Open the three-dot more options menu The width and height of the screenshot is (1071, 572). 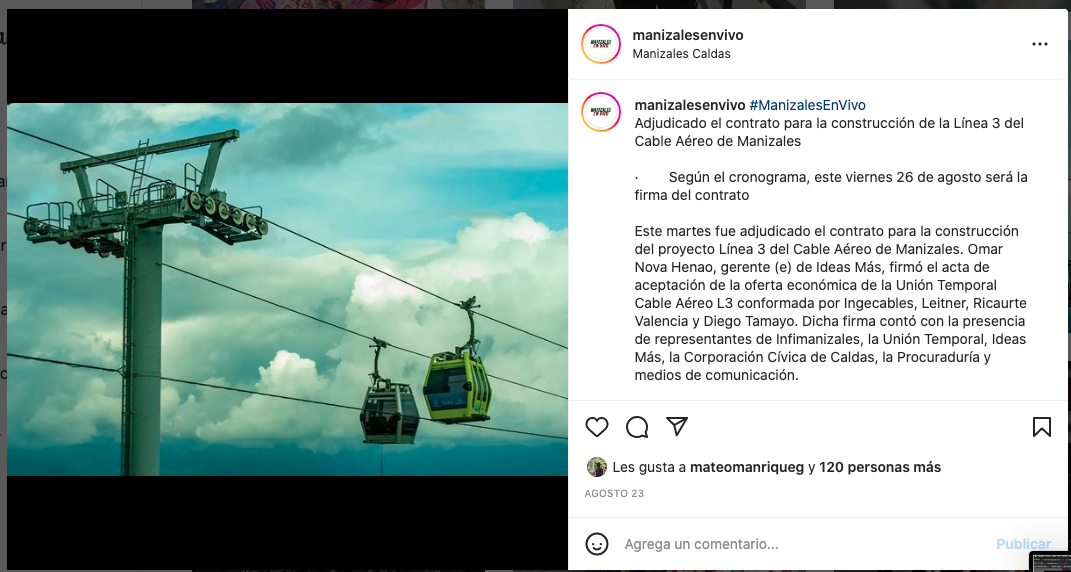[x=1040, y=44]
